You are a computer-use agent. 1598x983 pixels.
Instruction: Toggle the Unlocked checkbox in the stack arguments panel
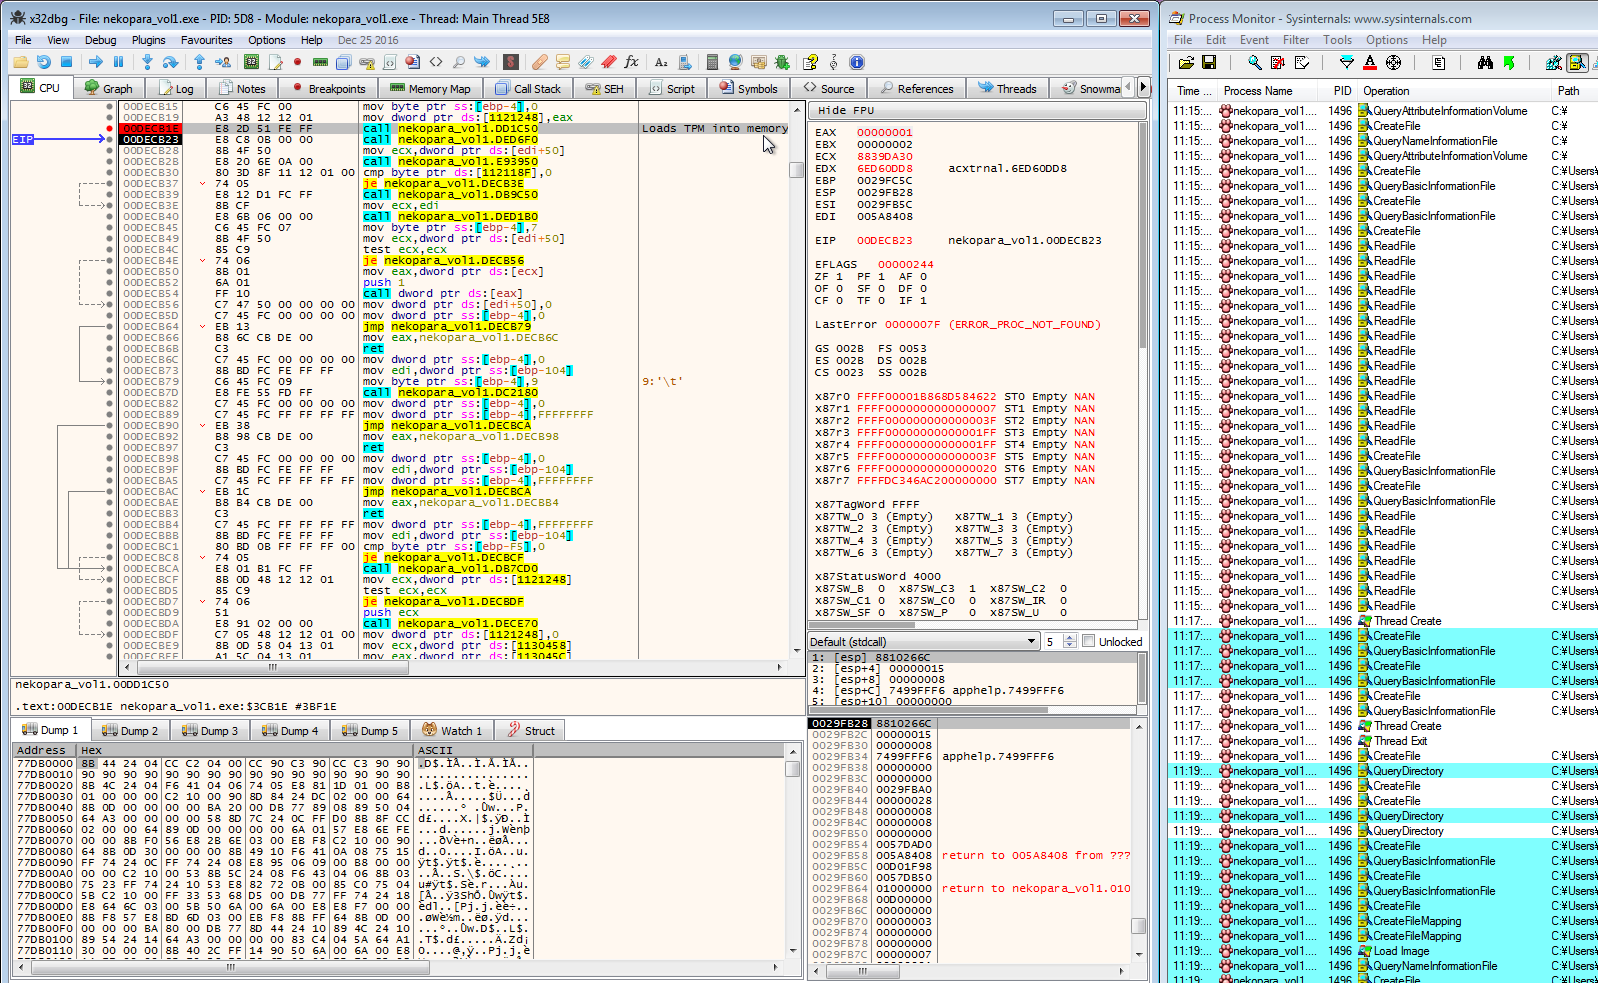1089,641
